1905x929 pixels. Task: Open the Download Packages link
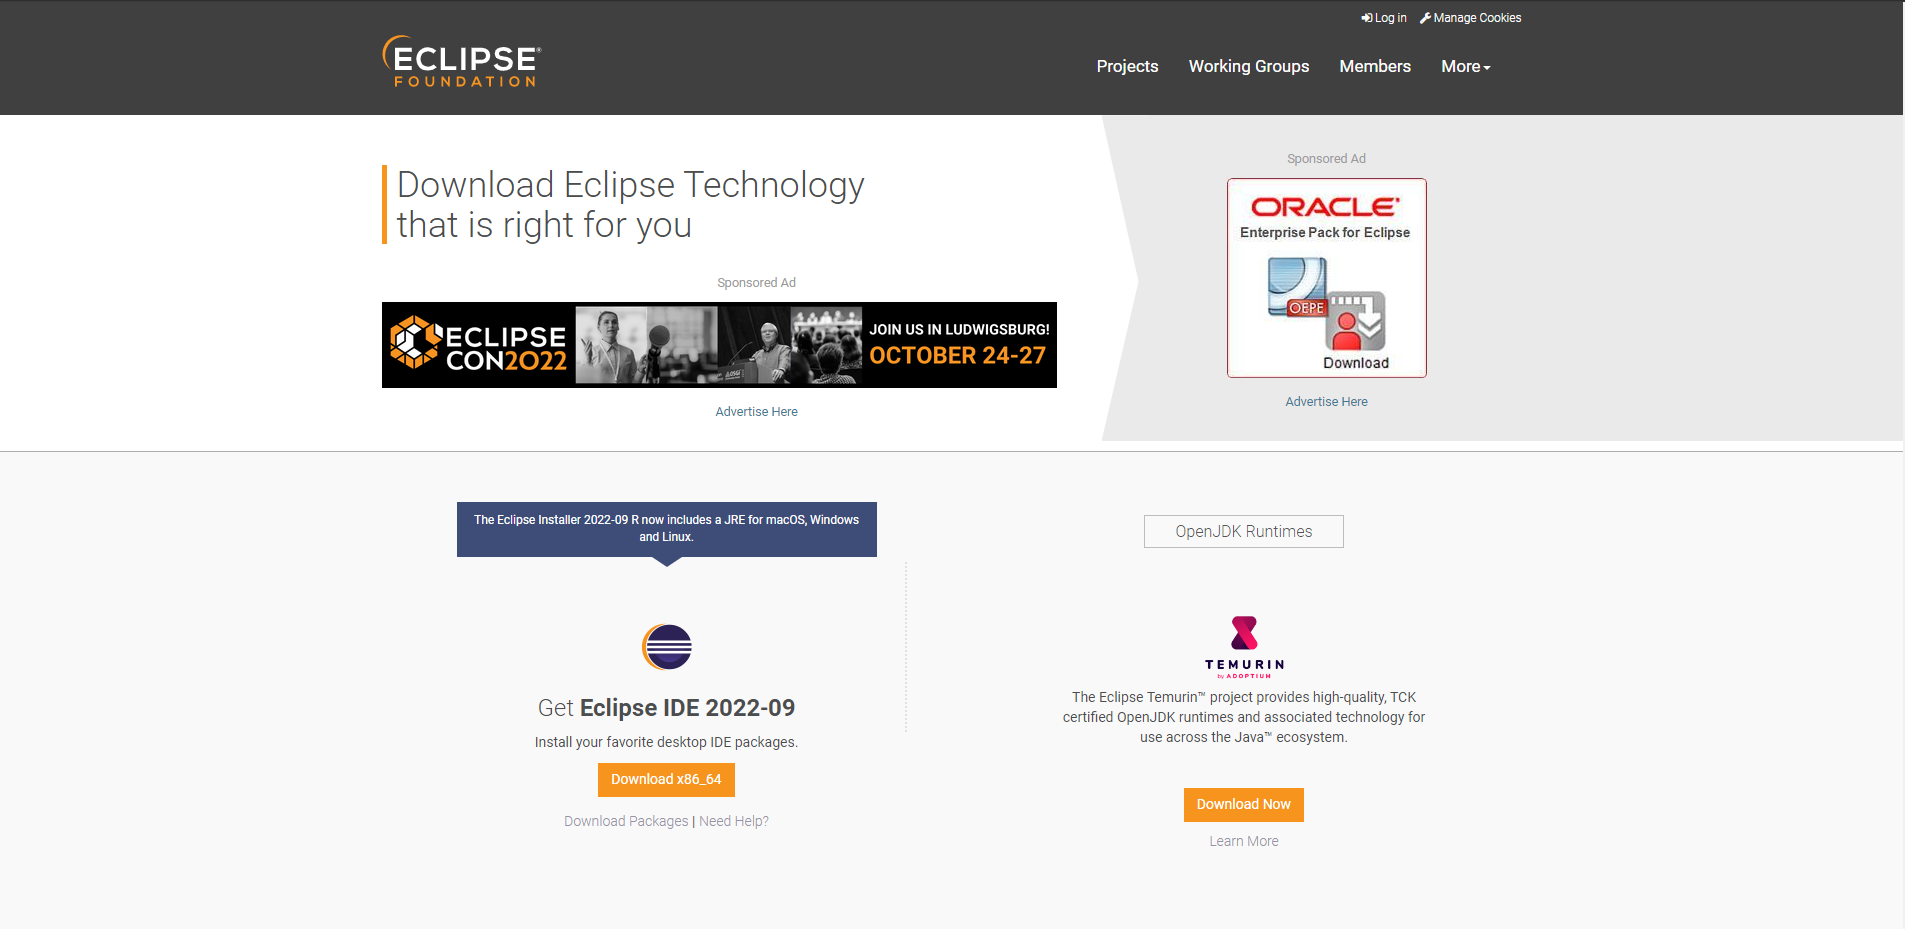pyautogui.click(x=626, y=821)
